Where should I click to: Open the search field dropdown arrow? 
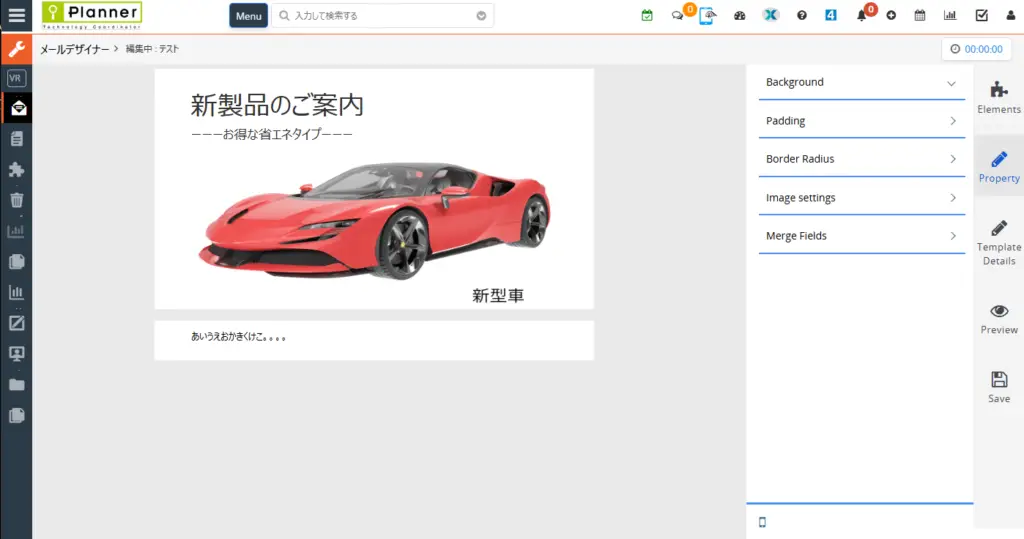click(x=481, y=16)
